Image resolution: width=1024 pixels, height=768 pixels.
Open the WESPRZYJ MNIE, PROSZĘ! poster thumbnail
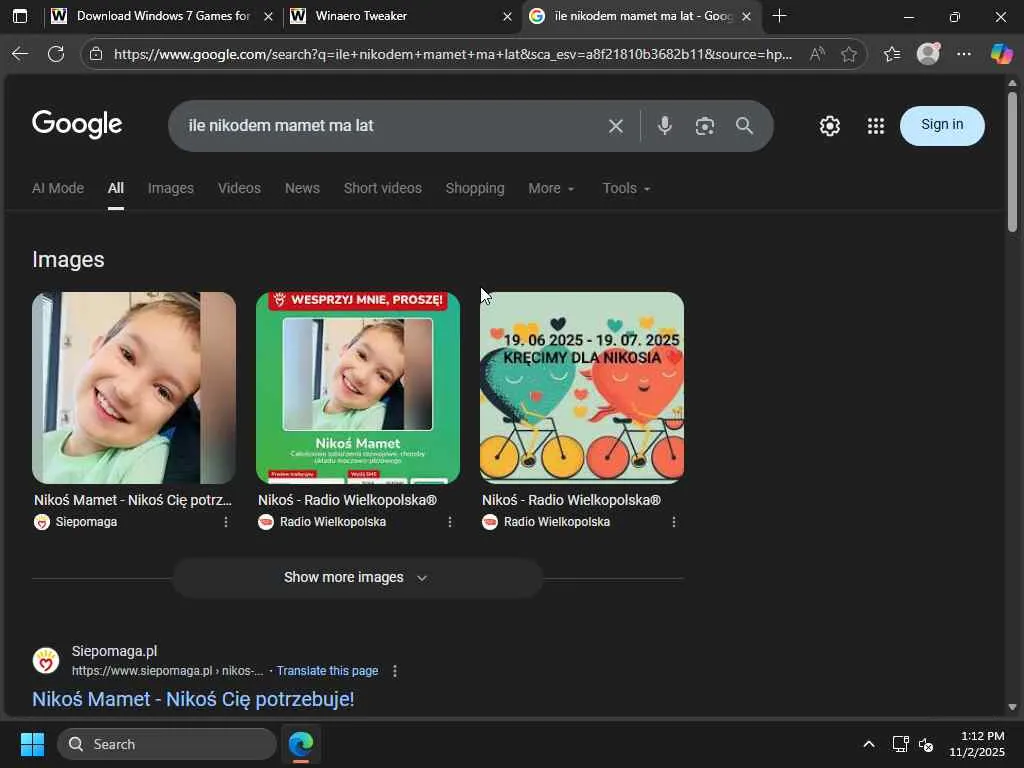358,388
